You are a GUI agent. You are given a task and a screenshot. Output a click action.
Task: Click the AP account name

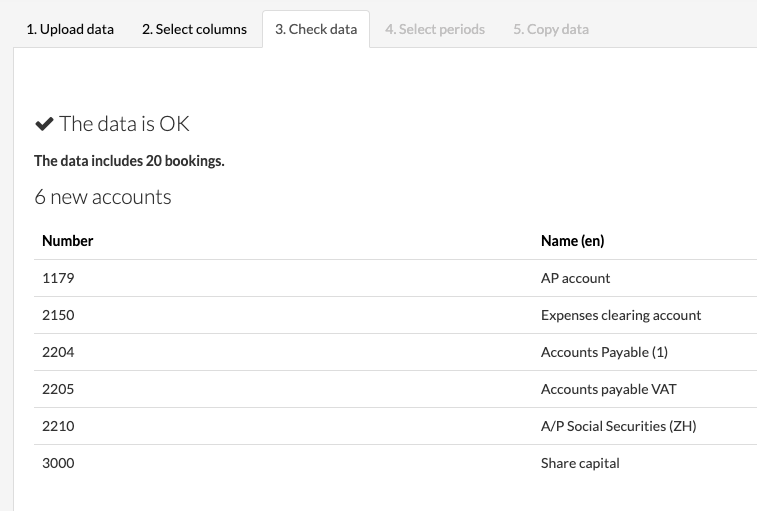pos(575,278)
